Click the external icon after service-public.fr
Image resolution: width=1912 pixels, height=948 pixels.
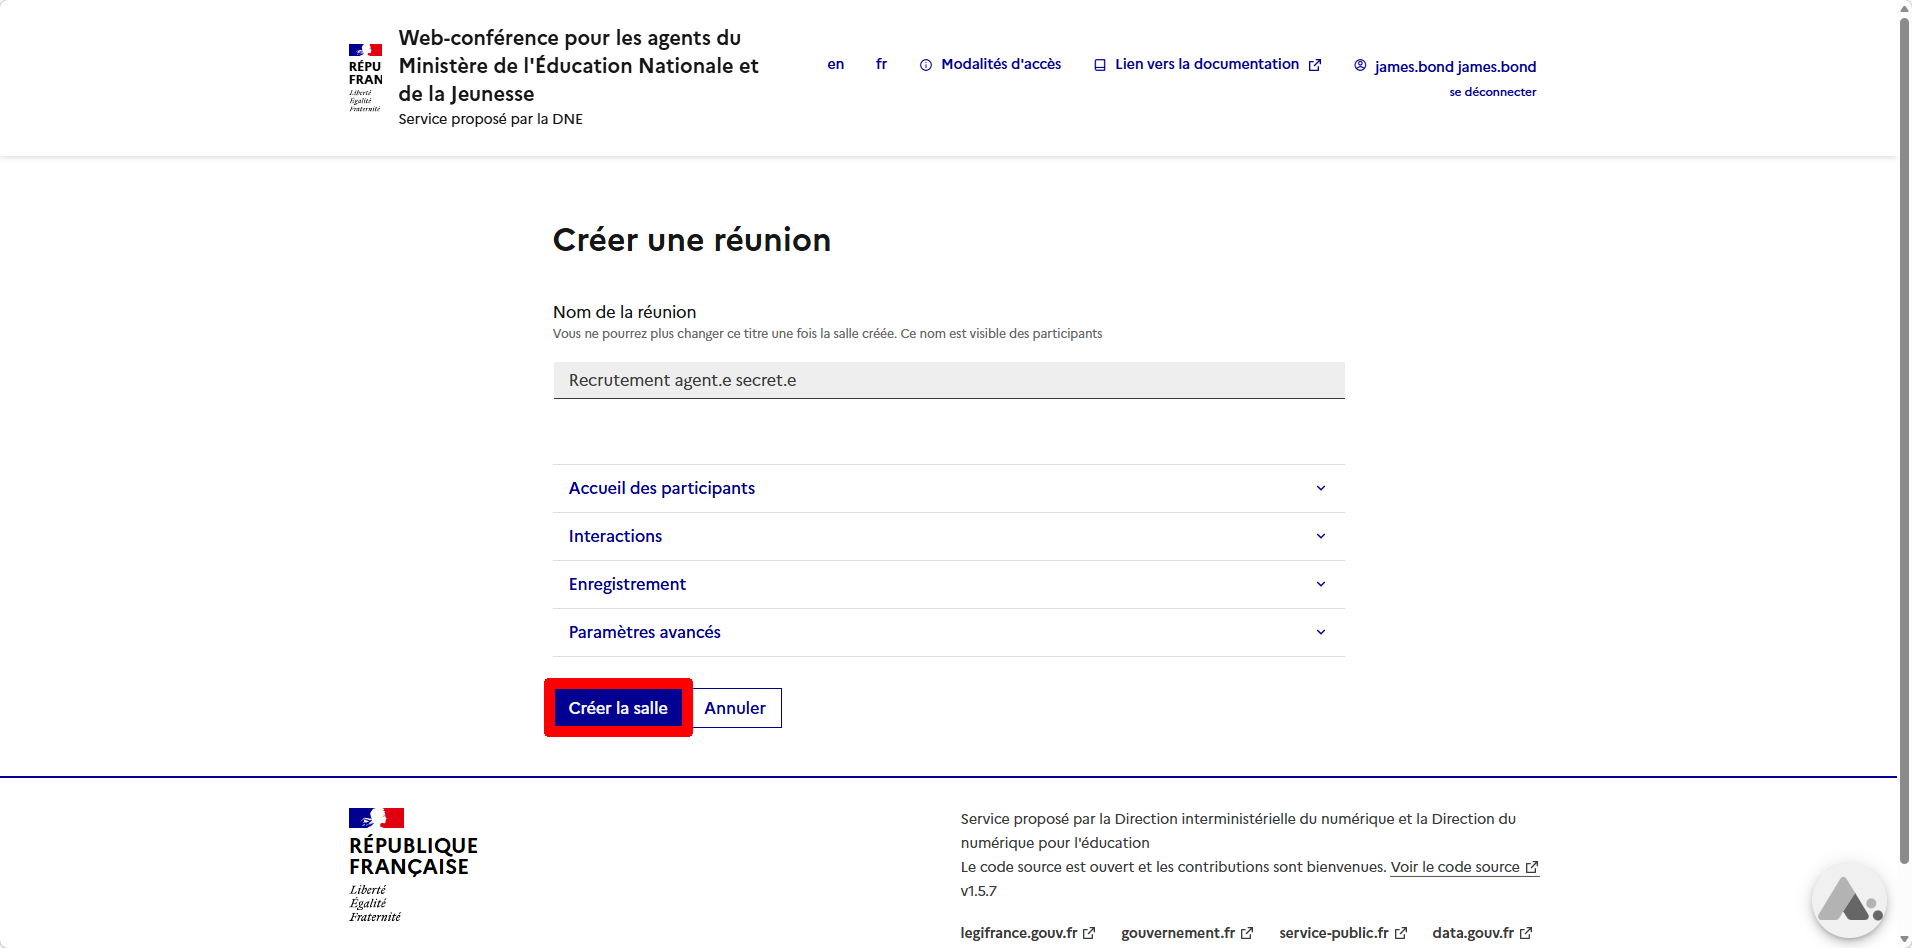tap(1401, 933)
